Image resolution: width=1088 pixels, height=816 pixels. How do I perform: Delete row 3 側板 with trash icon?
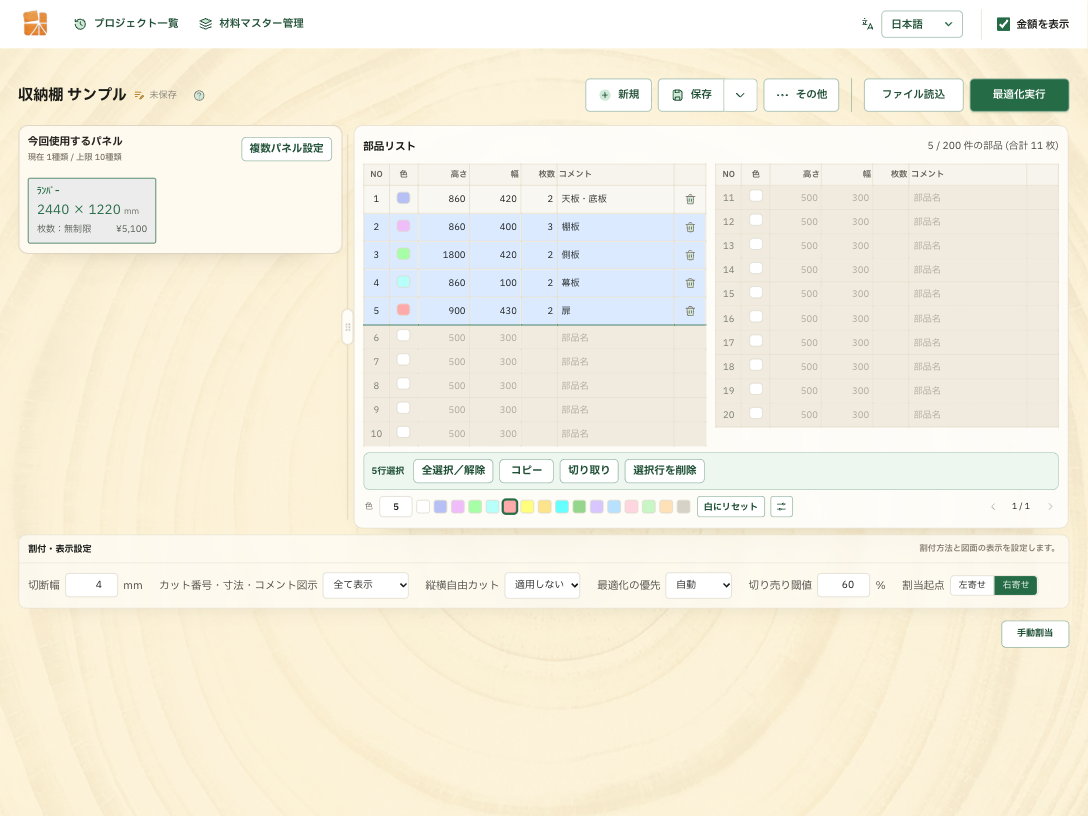[690, 255]
